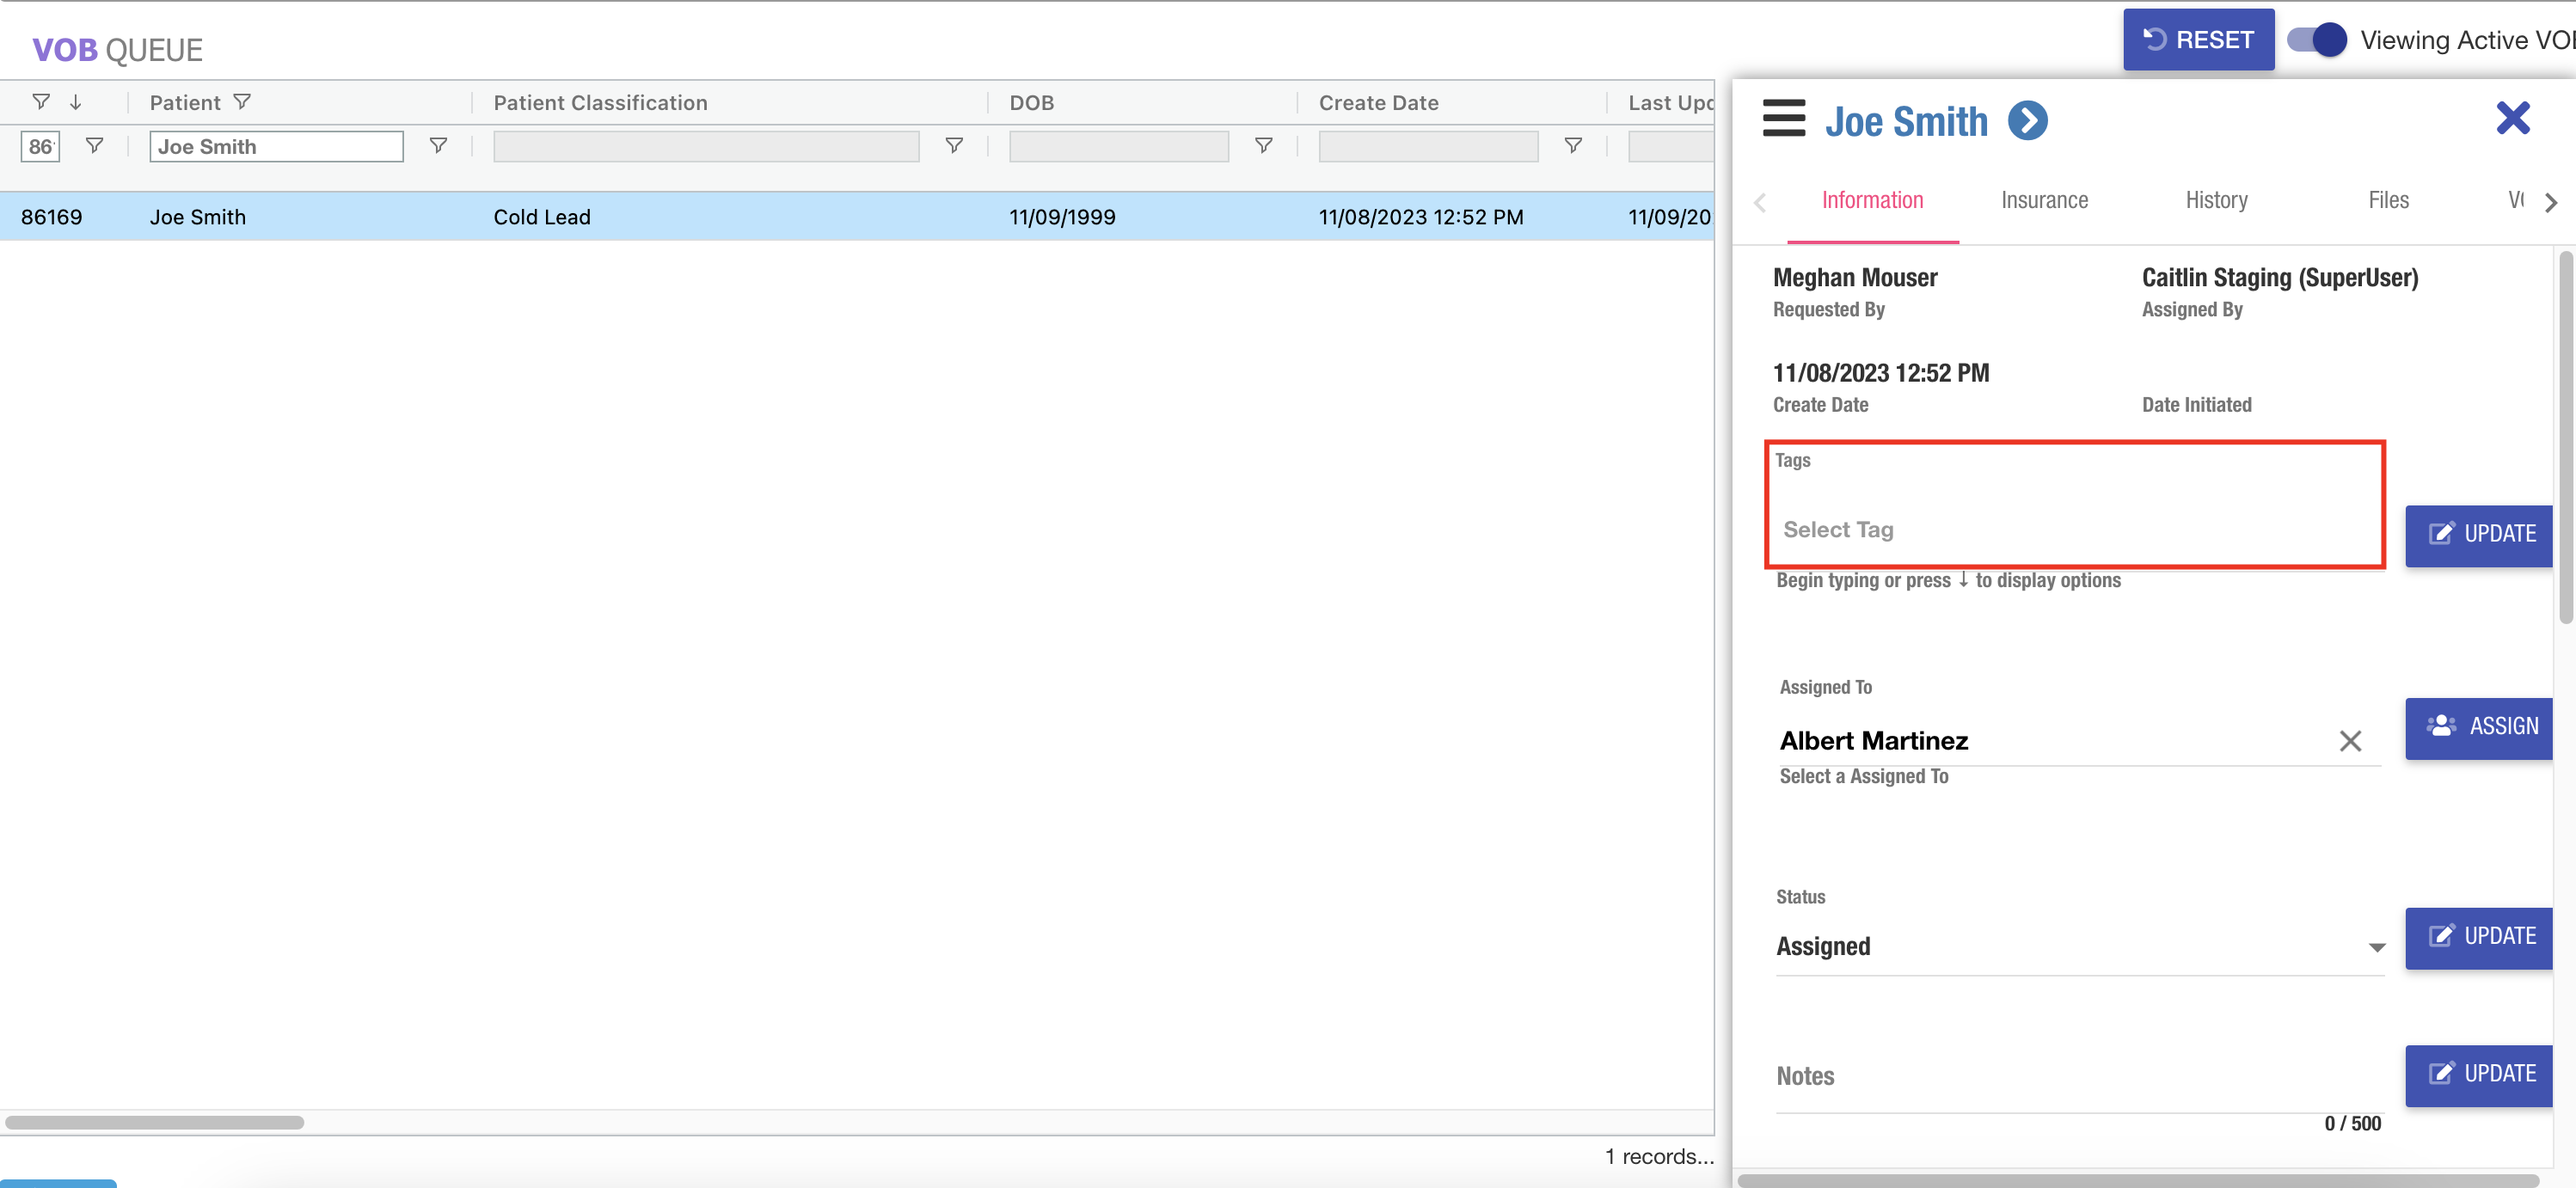Click filter funnel for DOB filter field
The height and width of the screenshot is (1188, 2576).
[1263, 146]
